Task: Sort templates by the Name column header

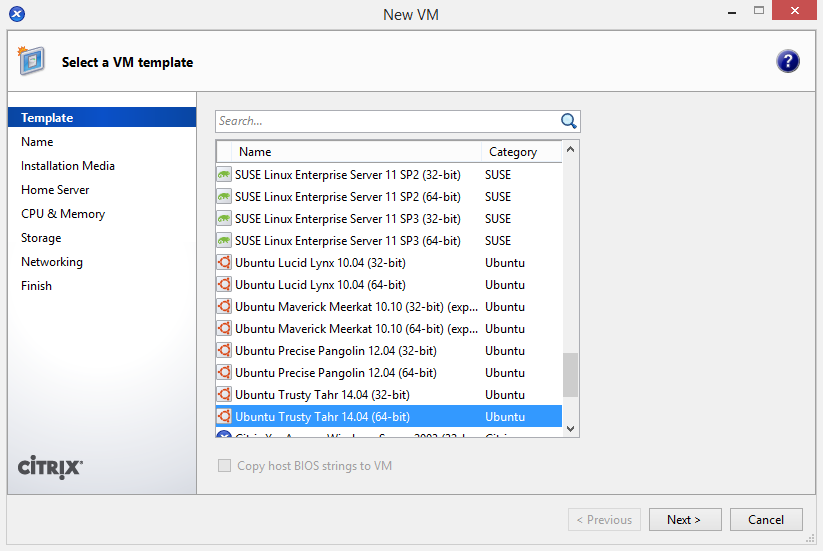Action: [357, 152]
